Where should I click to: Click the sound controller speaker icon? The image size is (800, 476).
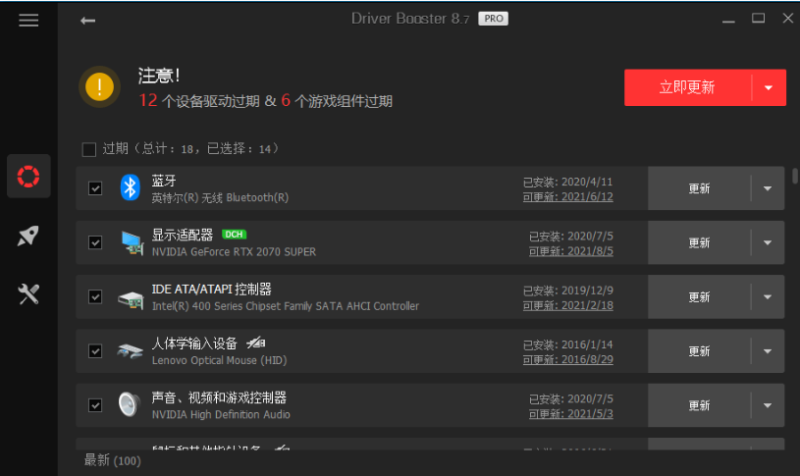pyautogui.click(x=129, y=405)
